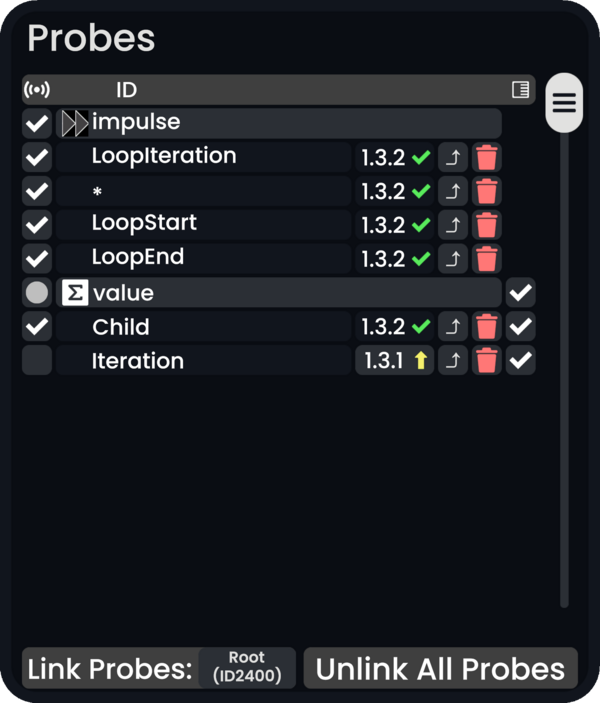
Task: Open the hamburger menu
Action: (565, 102)
